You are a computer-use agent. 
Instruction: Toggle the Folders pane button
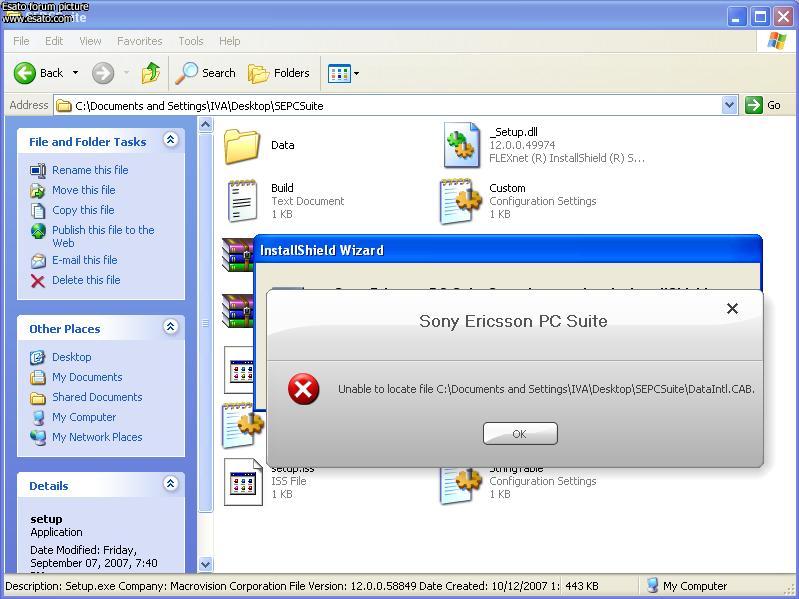pos(279,73)
